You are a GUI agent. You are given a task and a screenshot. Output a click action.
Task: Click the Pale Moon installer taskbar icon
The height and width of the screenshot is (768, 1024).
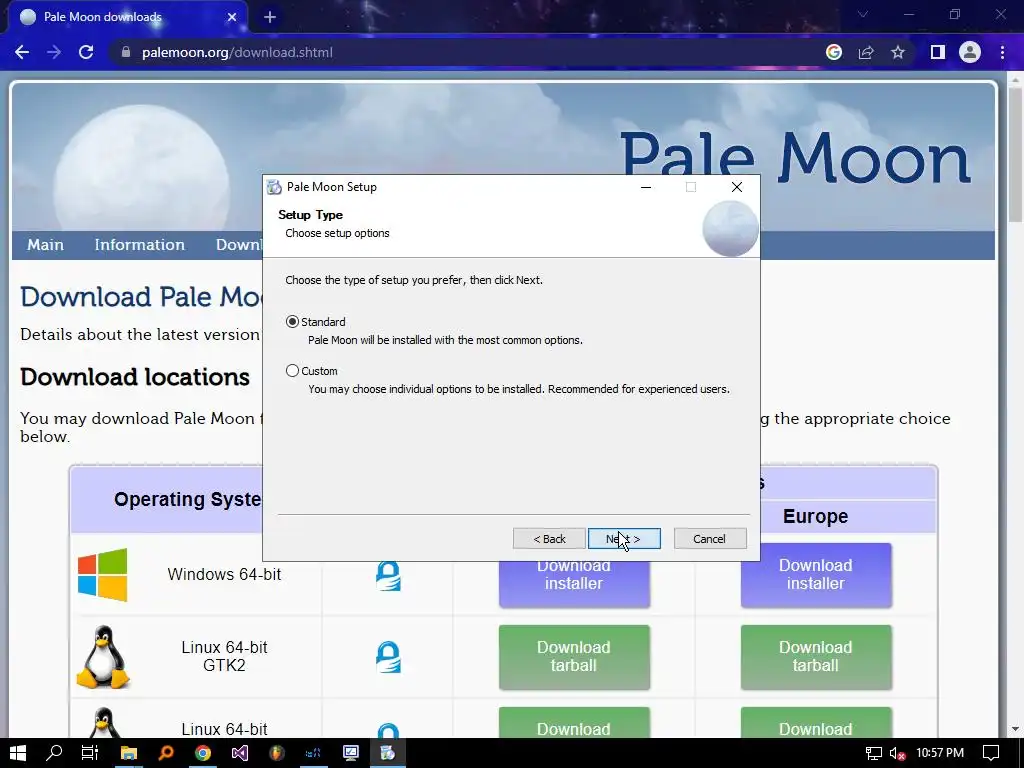click(388, 753)
